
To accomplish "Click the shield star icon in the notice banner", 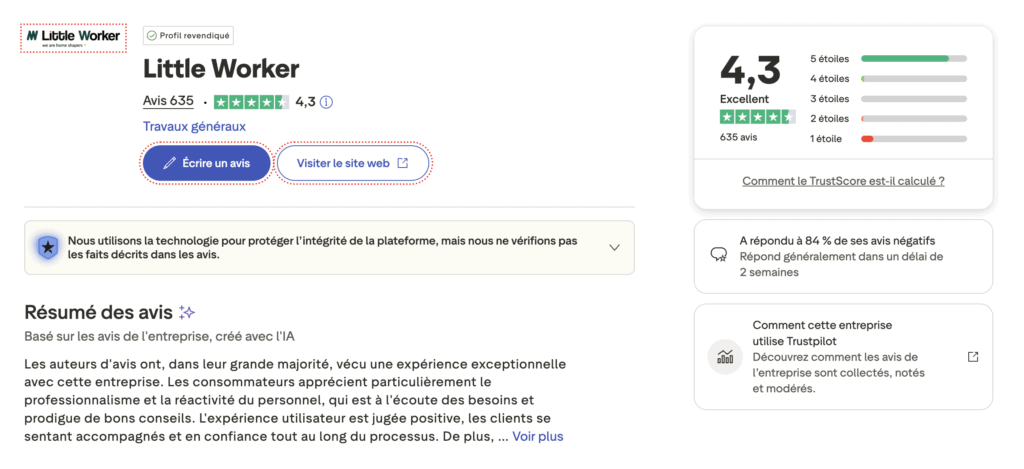I will (x=47, y=247).
